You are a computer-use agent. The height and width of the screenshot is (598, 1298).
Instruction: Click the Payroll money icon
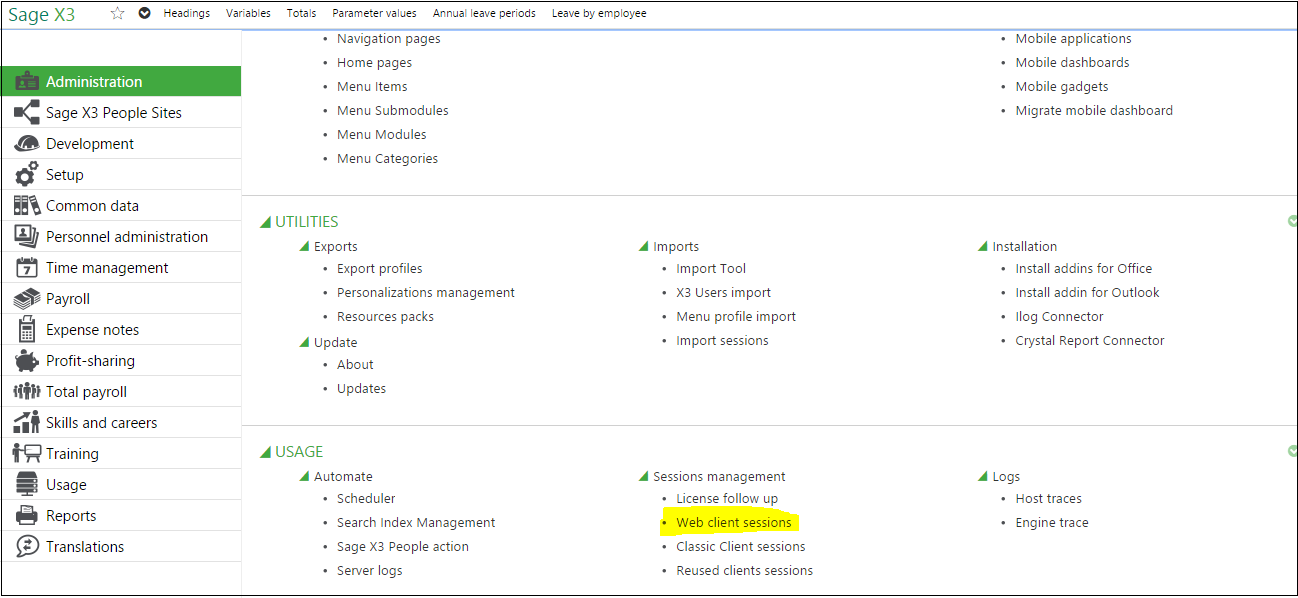(27, 299)
